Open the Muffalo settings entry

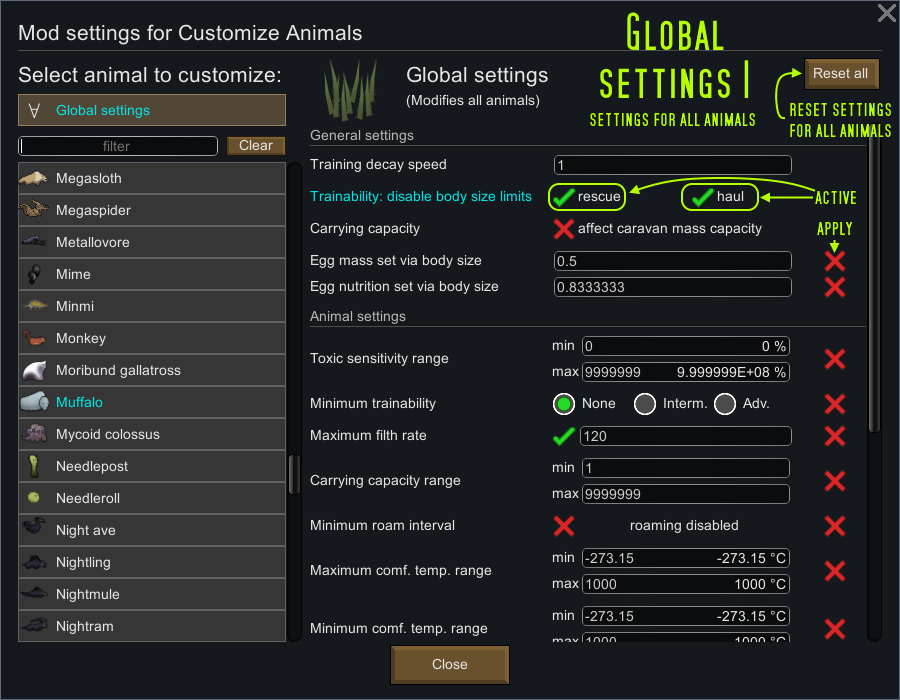[152, 402]
